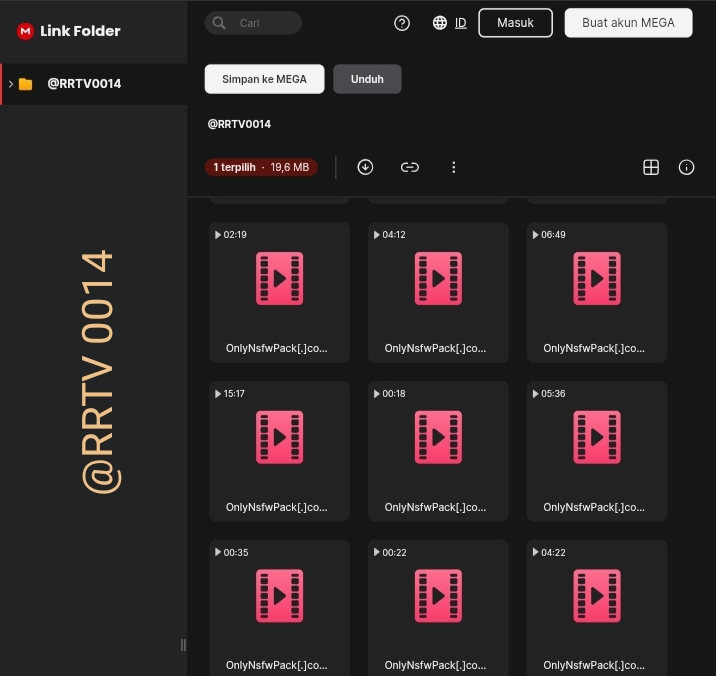Click the Unduh download button

point(367,79)
